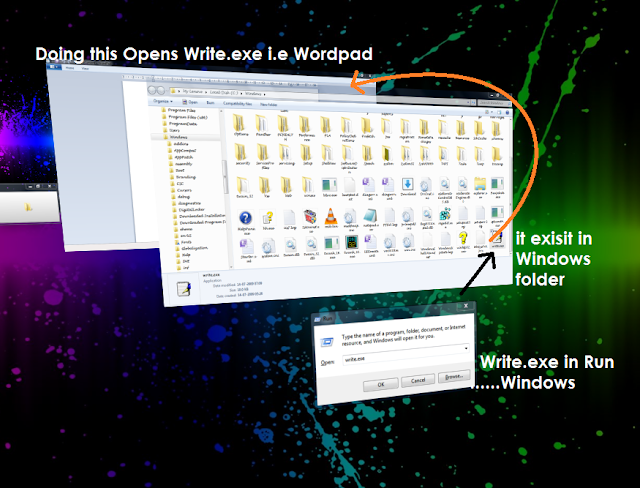Click the Explorer Back navigation button

pos(152,90)
